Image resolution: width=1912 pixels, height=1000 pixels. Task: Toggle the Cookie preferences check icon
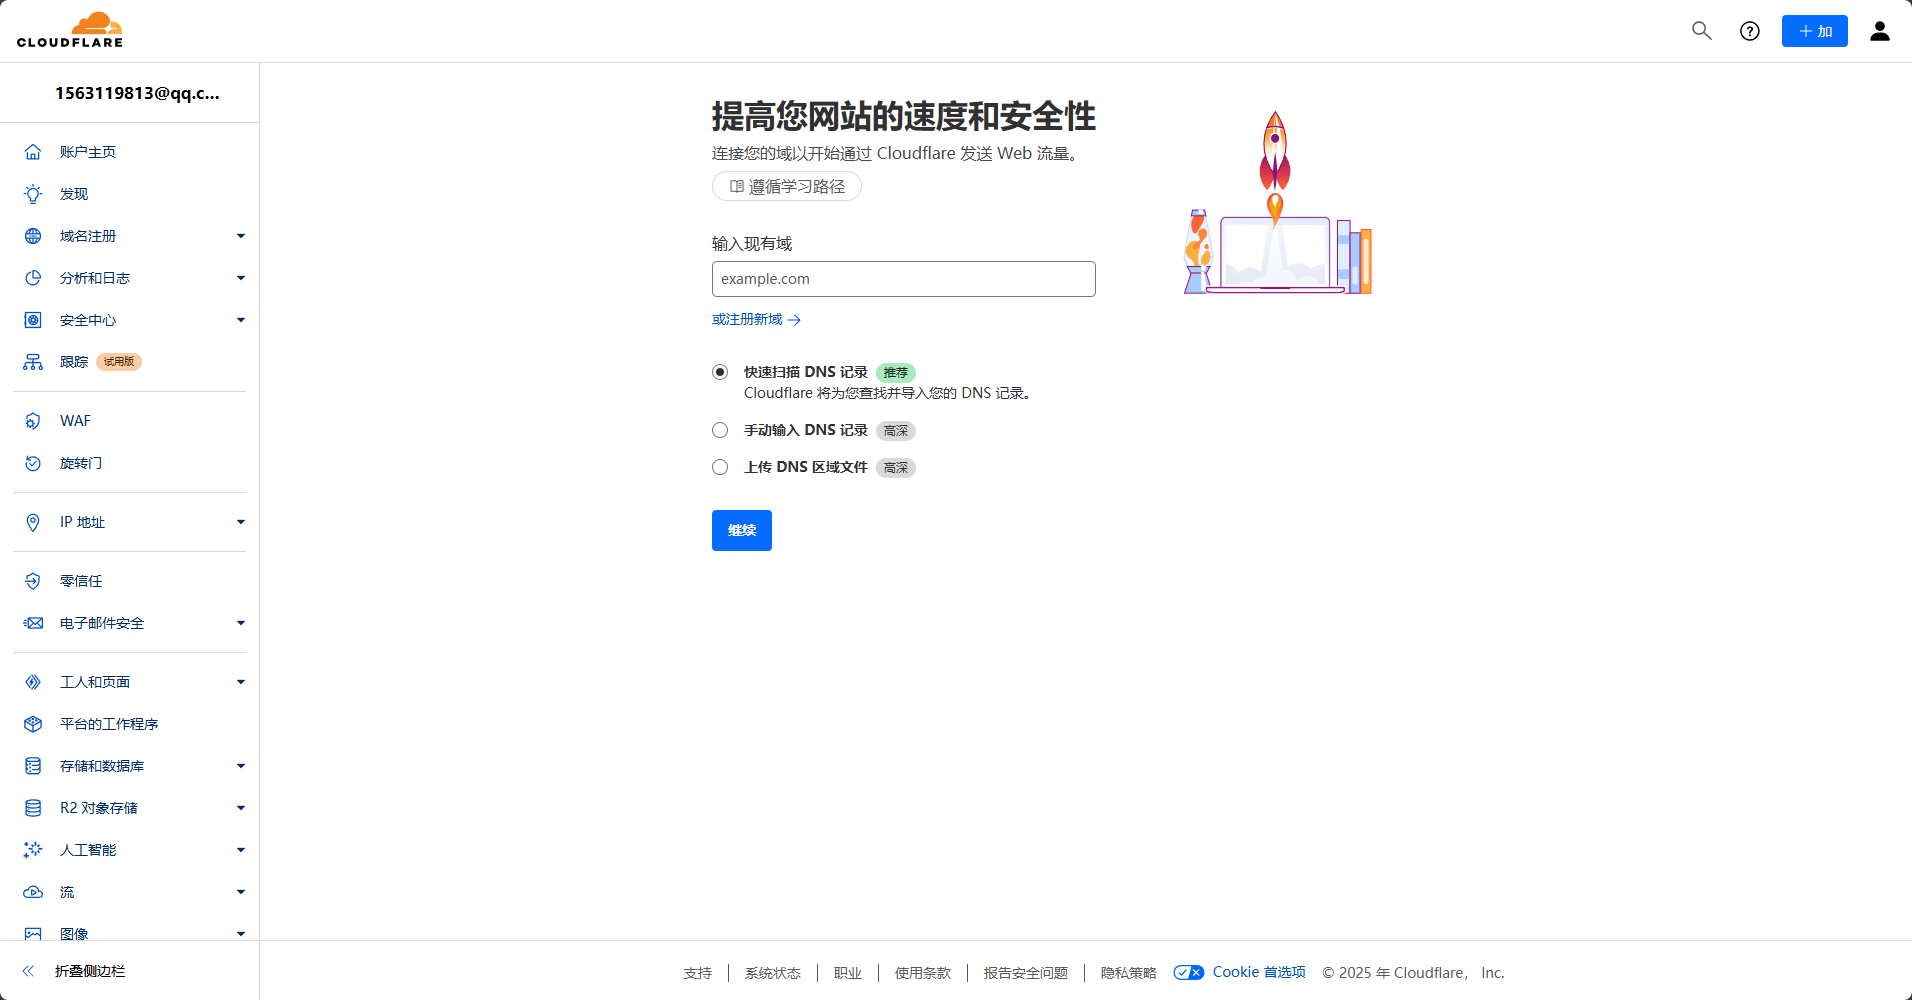point(1189,972)
